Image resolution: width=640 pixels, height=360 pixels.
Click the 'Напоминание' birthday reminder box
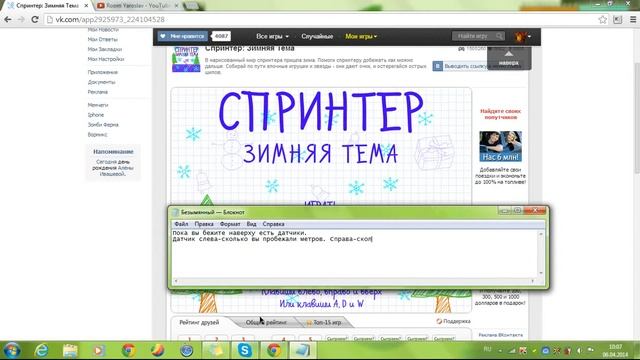[113, 162]
